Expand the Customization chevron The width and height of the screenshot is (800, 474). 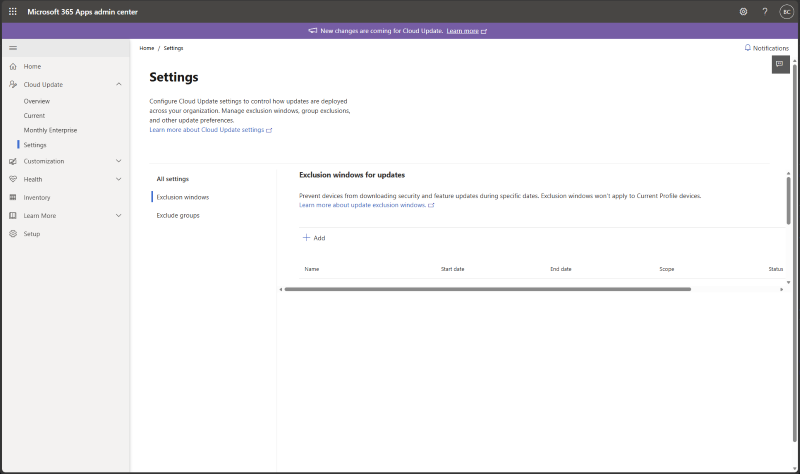(x=119, y=161)
